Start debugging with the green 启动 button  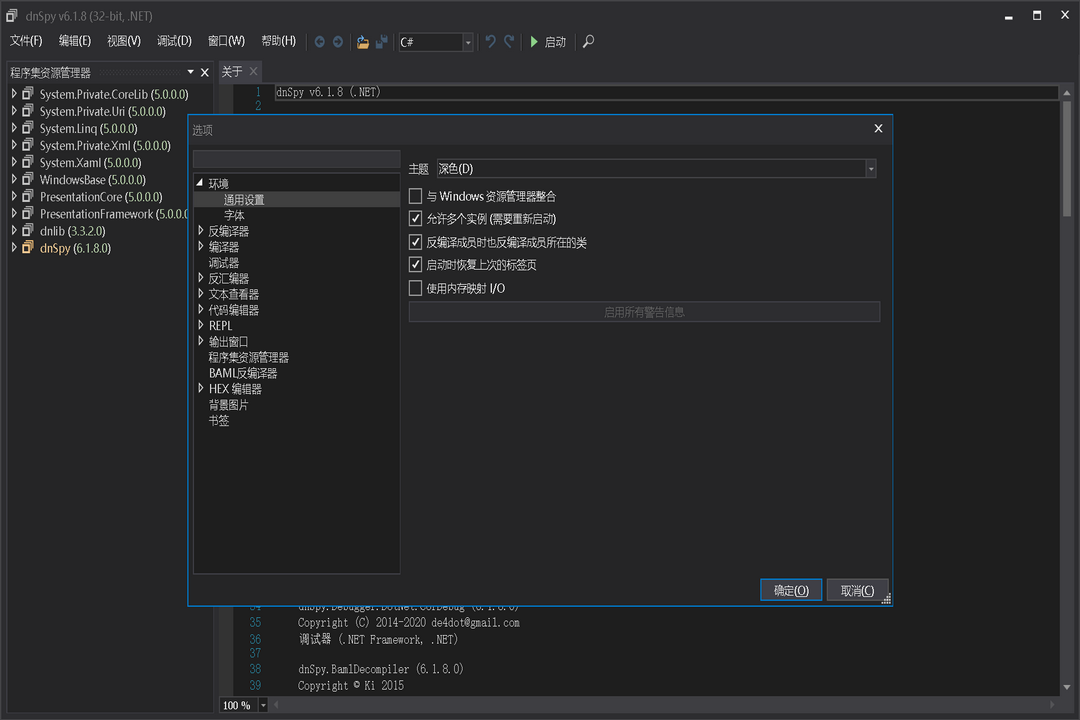(543, 41)
